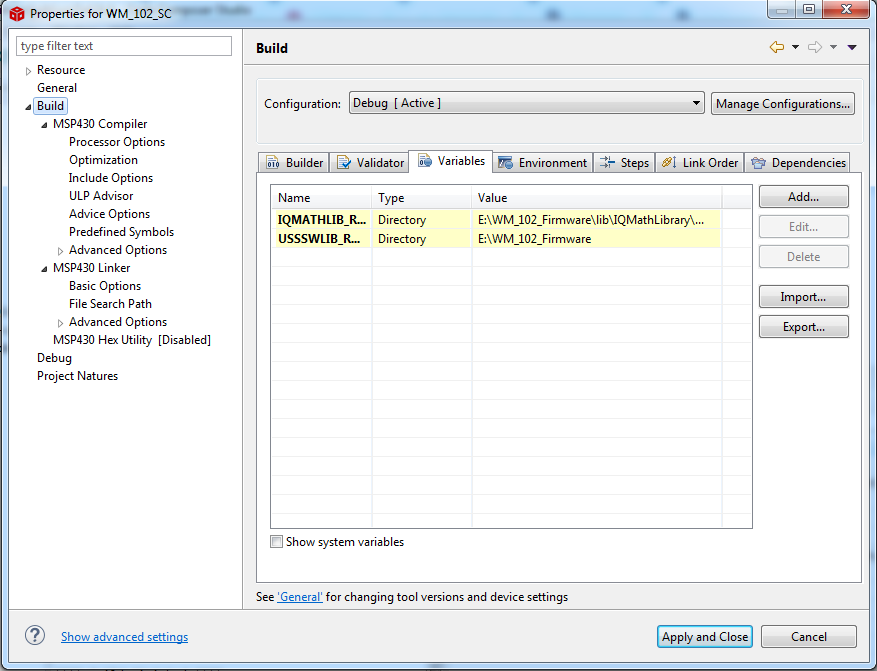The width and height of the screenshot is (877, 671).
Task: Open the view menu chevron at top right
Action: [x=851, y=46]
